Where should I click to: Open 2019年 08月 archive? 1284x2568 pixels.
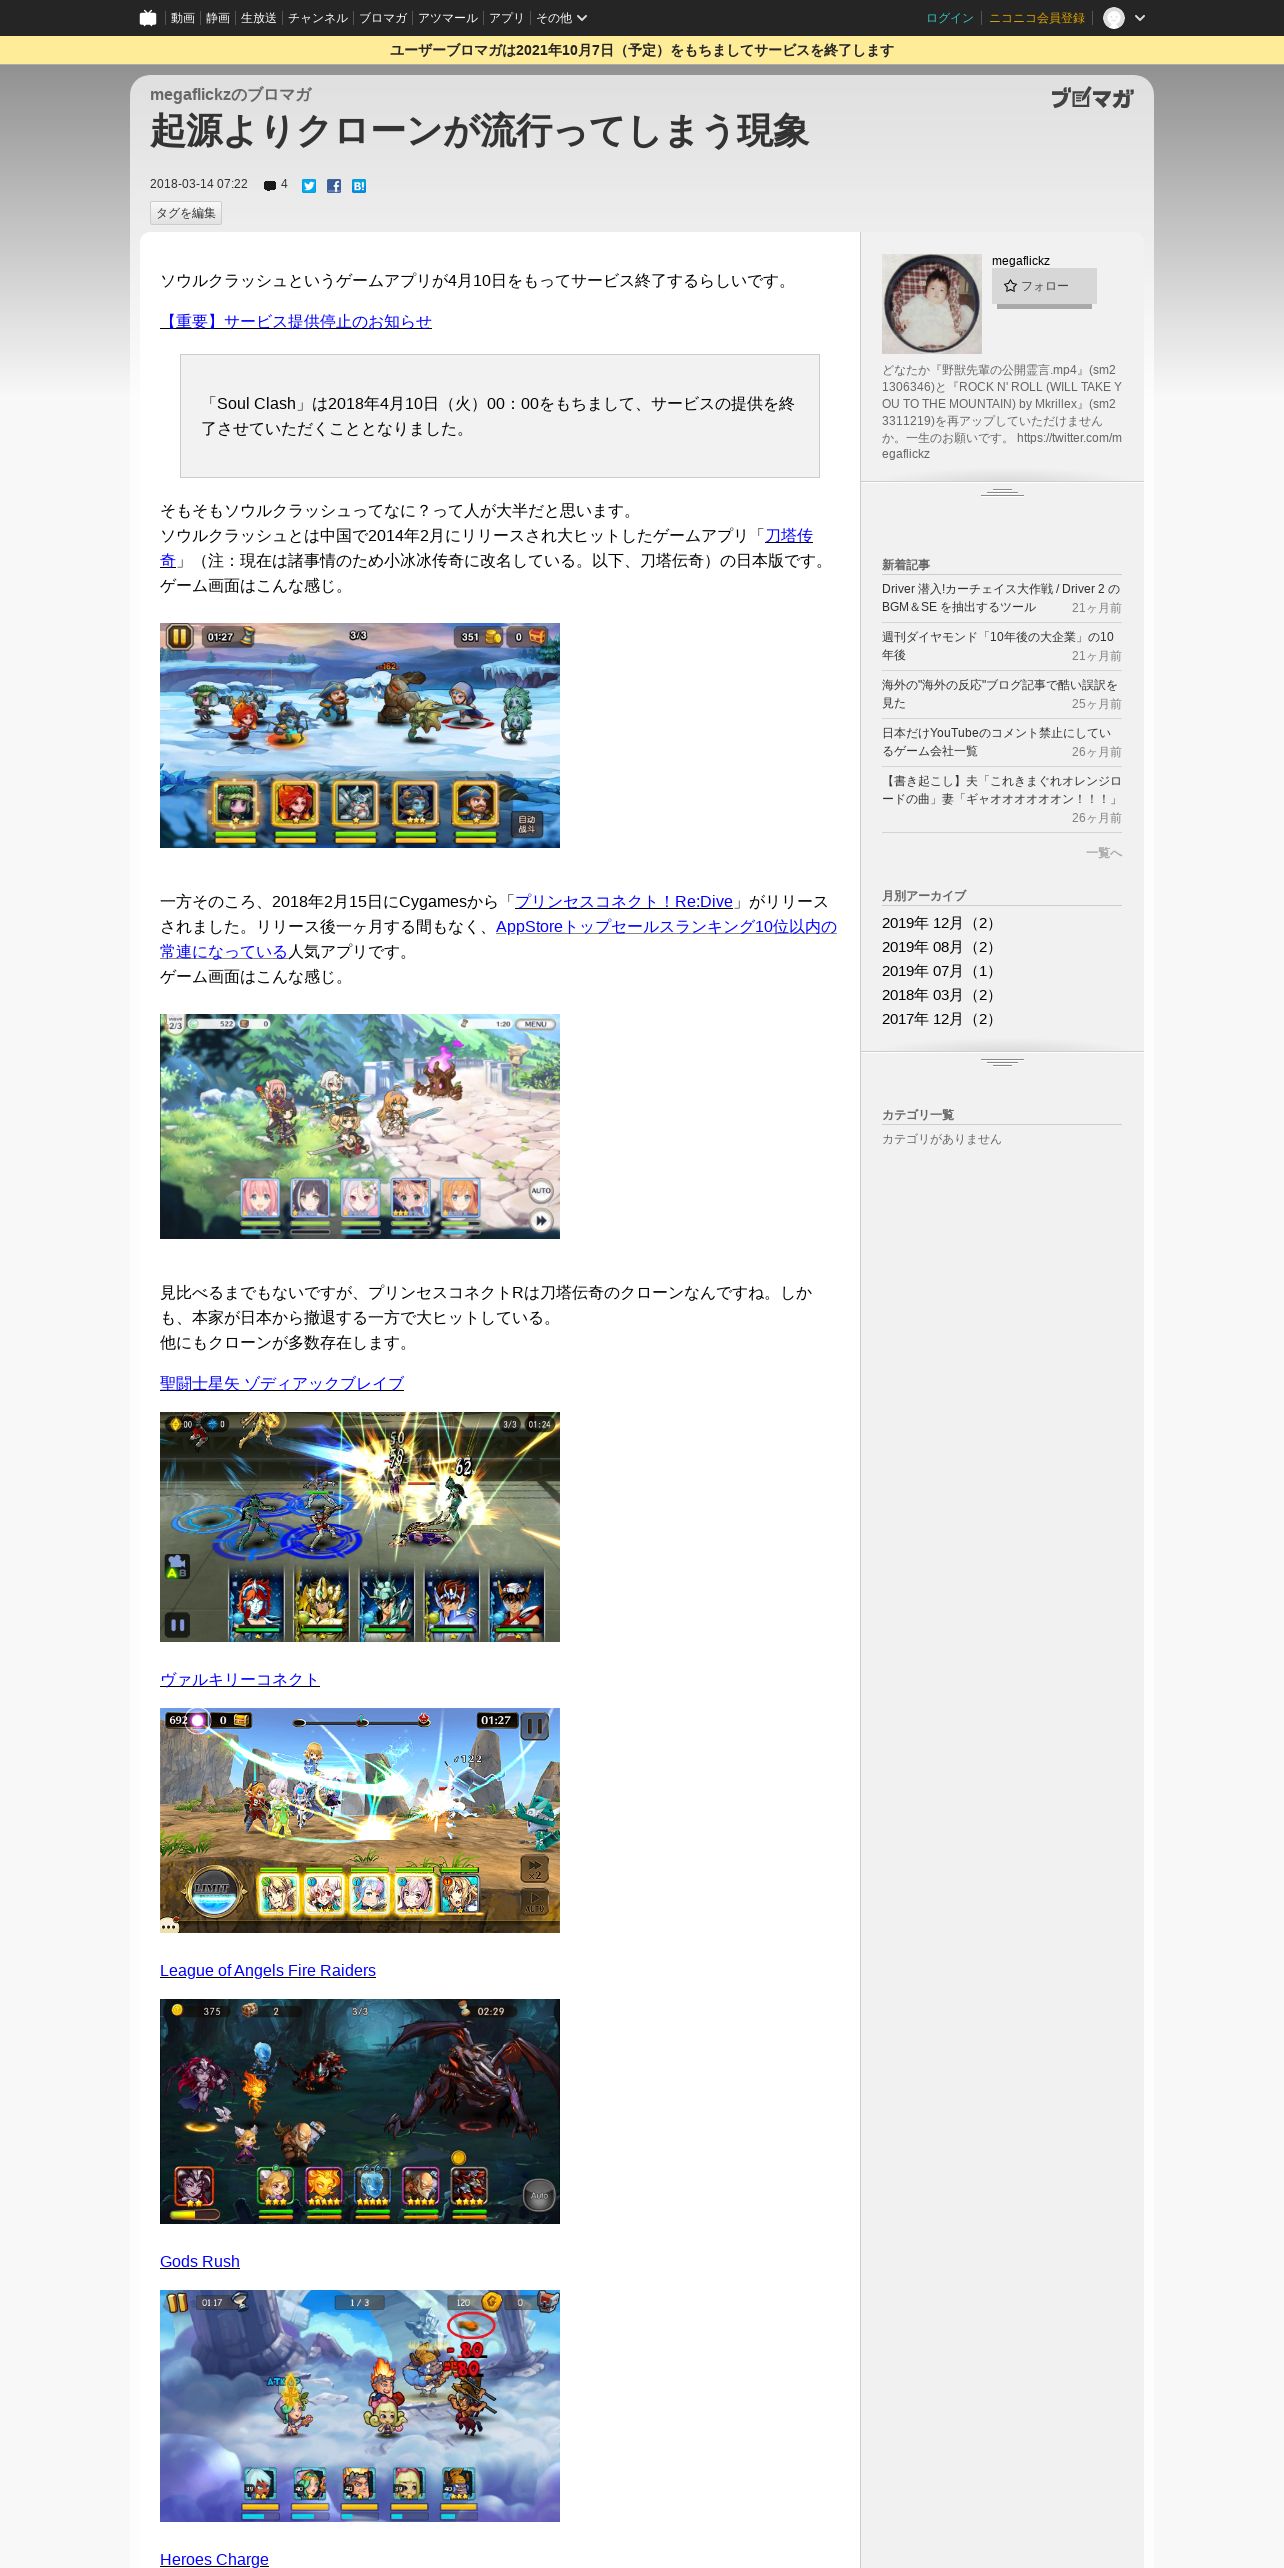940,947
